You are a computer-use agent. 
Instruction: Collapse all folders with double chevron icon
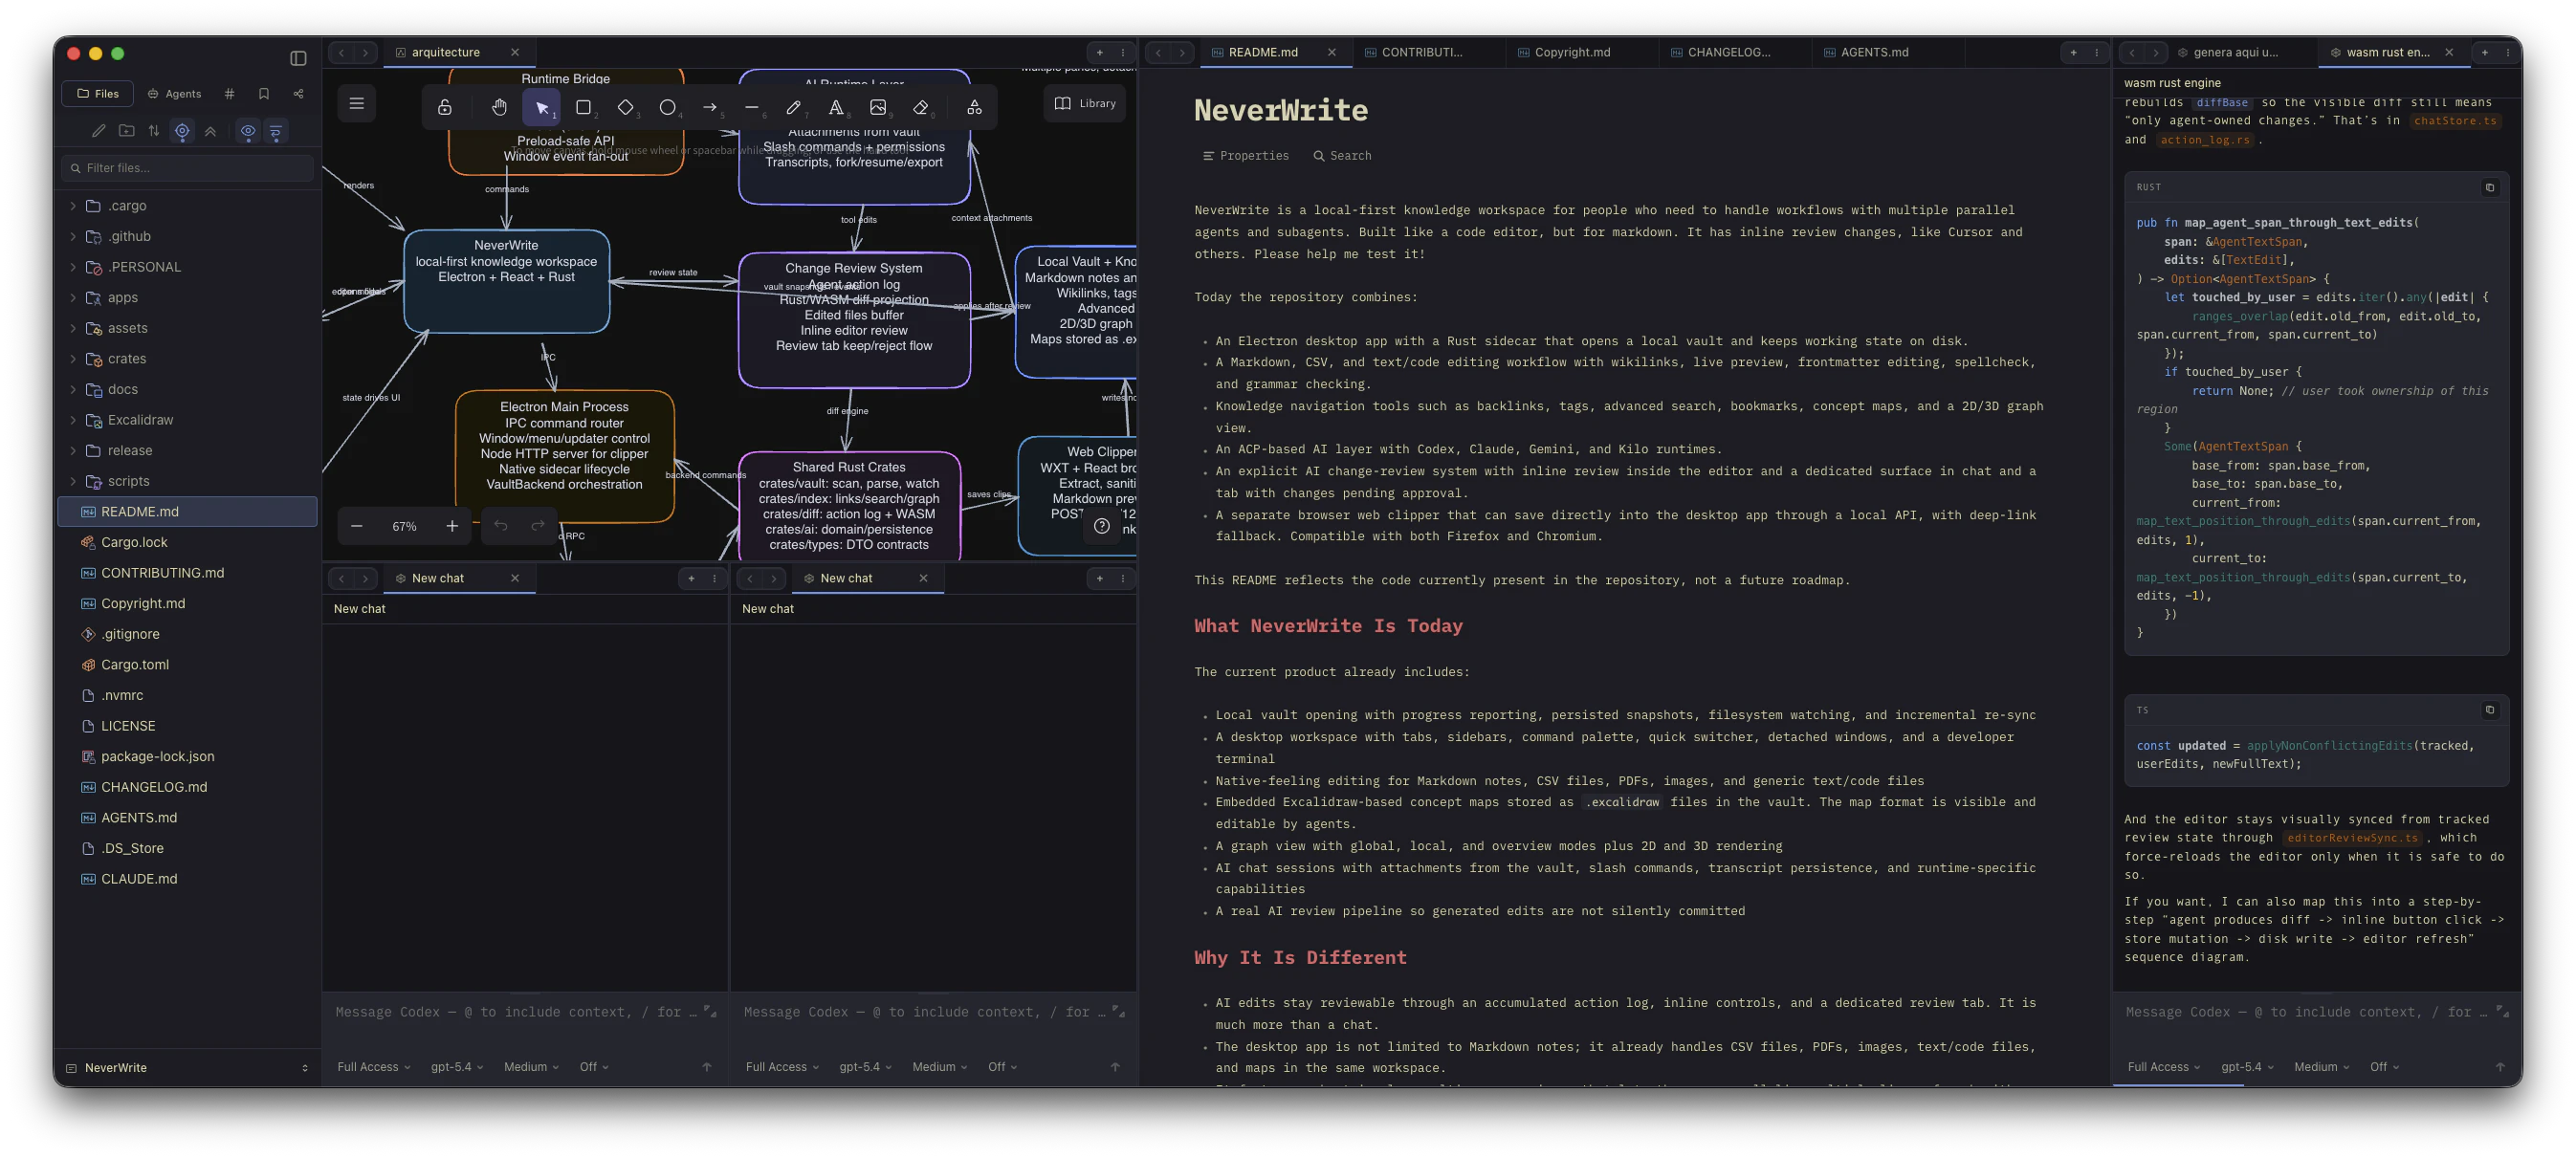[x=210, y=131]
